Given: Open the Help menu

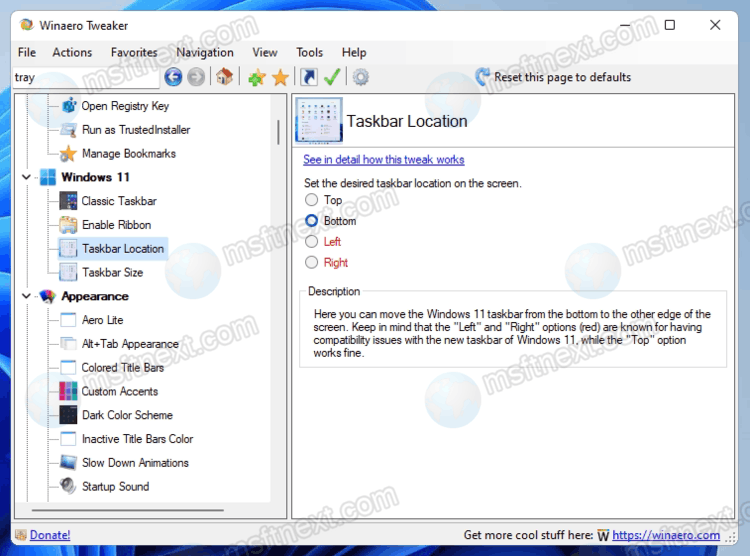Looking at the screenshot, I should click(x=354, y=52).
